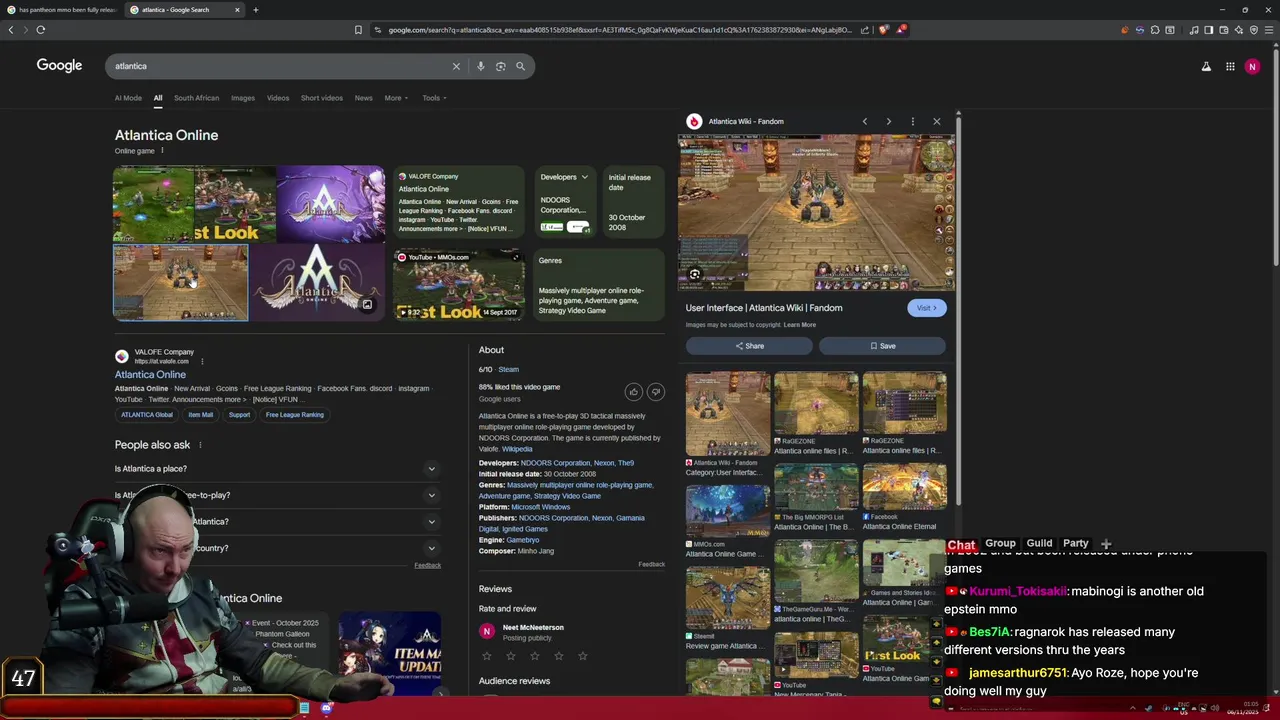
Task: Show previous image in preview panel
Action: point(865,122)
